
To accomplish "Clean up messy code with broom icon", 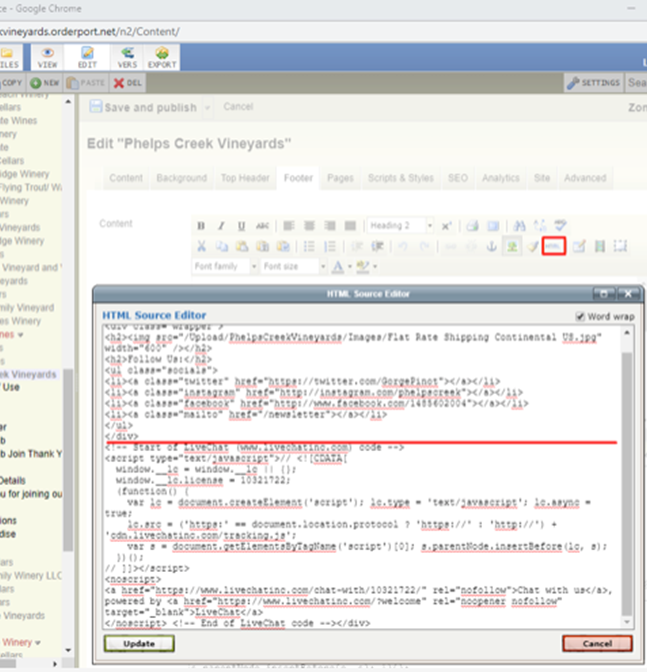I will coord(533,246).
